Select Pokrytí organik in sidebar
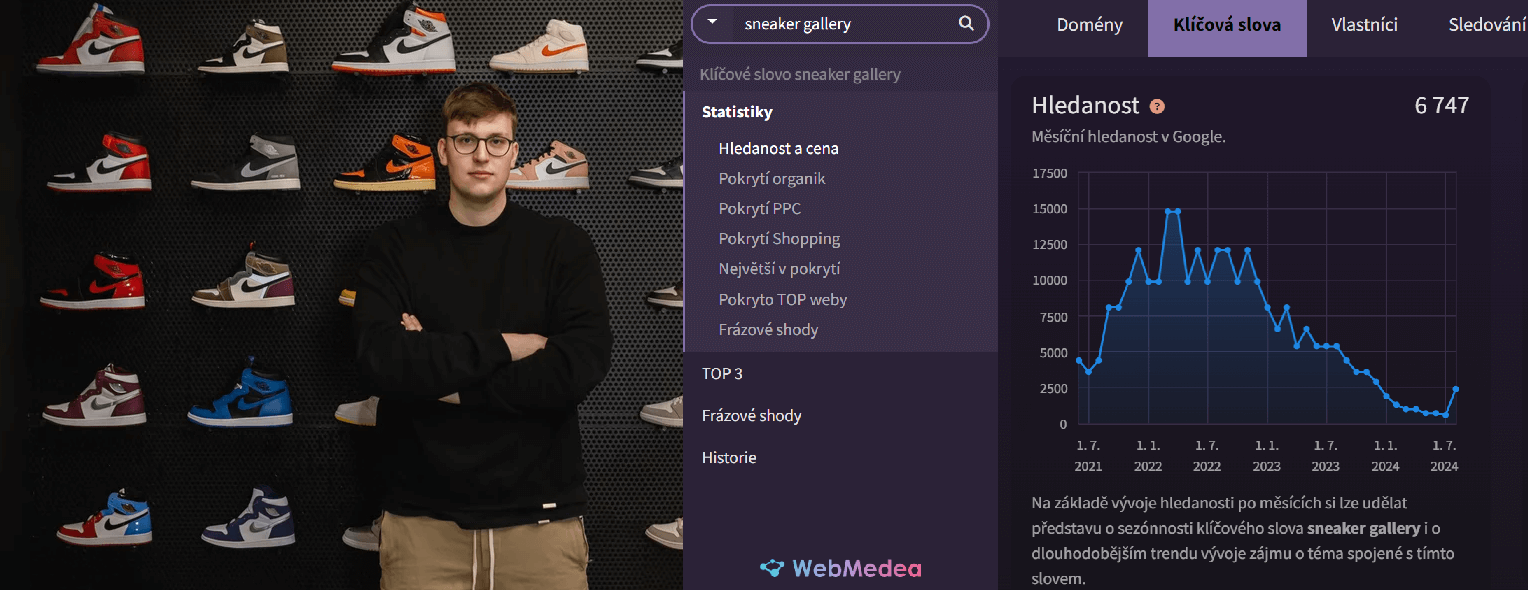1528x590 pixels. coord(772,179)
